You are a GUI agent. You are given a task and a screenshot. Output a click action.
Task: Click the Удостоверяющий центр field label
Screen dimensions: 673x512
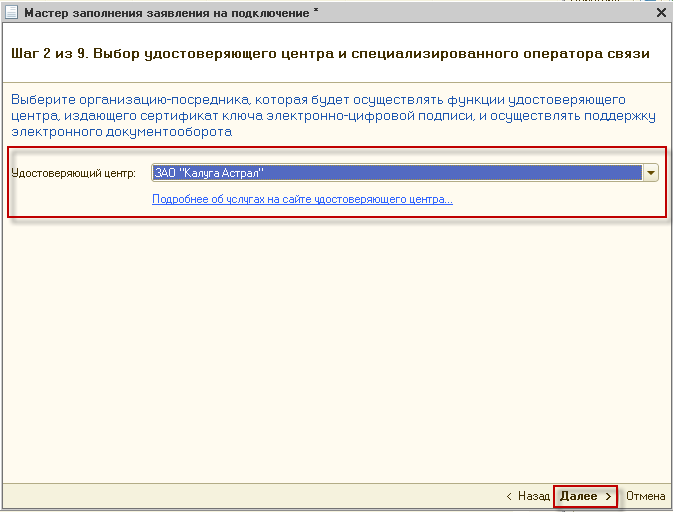click(x=73, y=173)
